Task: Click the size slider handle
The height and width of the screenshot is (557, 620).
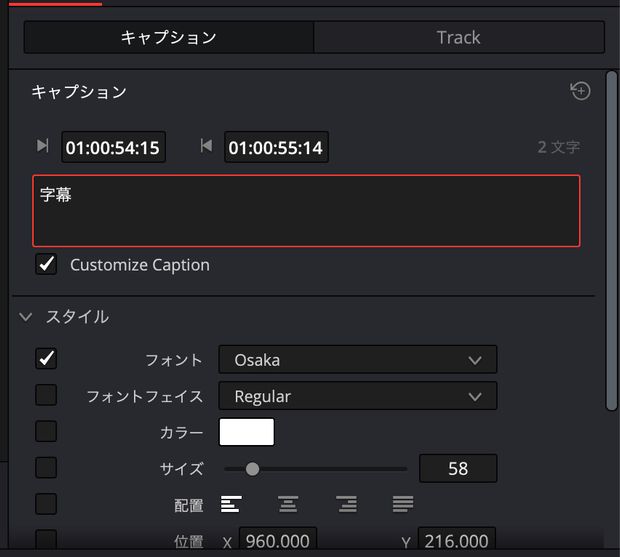Action: point(252,469)
